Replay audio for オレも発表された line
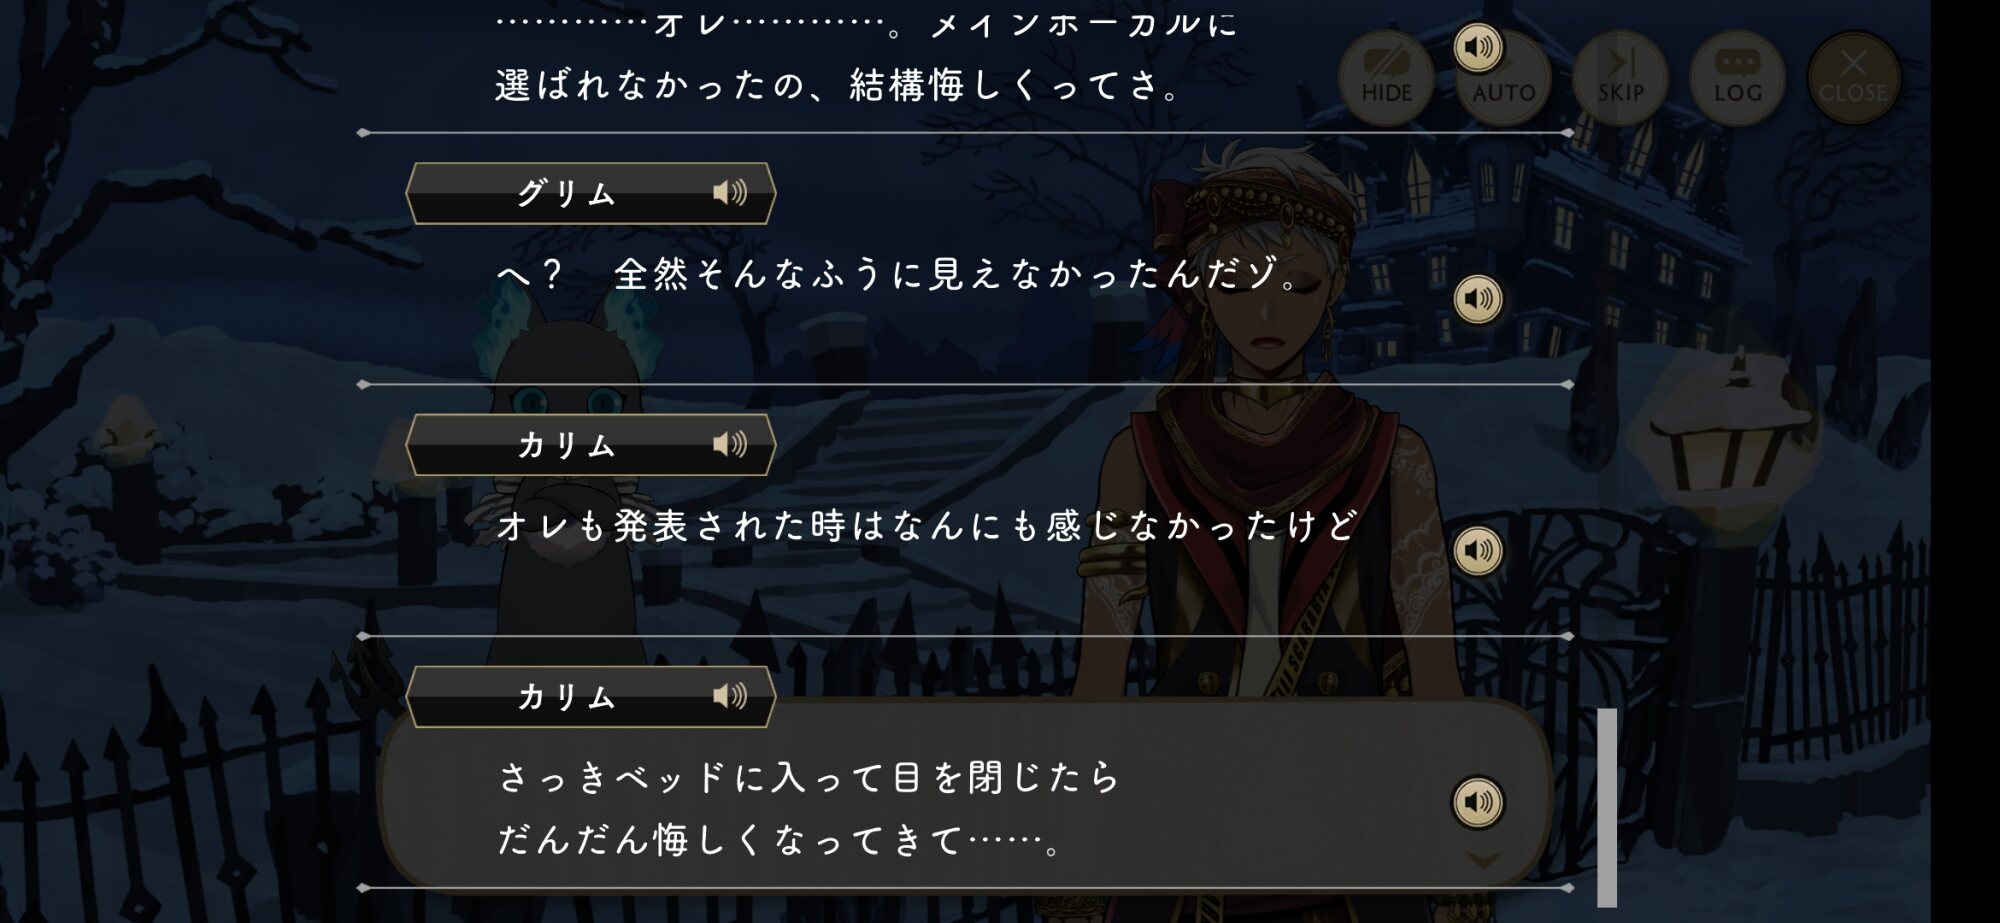The image size is (2000, 923). pos(1478,551)
